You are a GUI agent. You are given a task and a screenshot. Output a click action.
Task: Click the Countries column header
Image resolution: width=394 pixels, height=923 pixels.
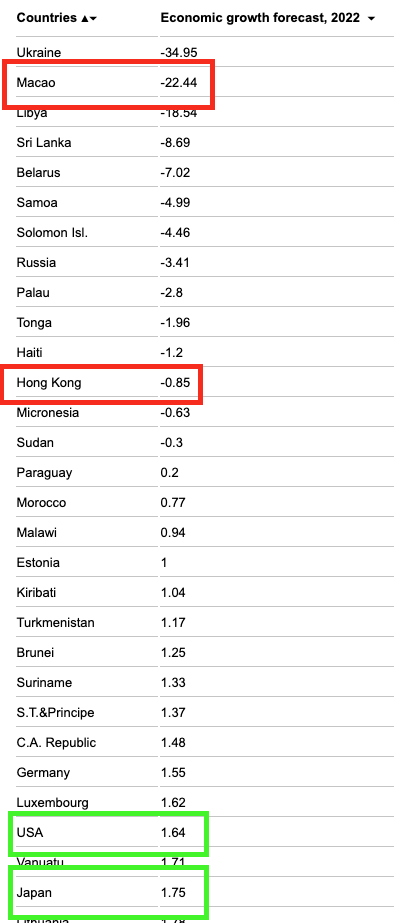click(47, 18)
